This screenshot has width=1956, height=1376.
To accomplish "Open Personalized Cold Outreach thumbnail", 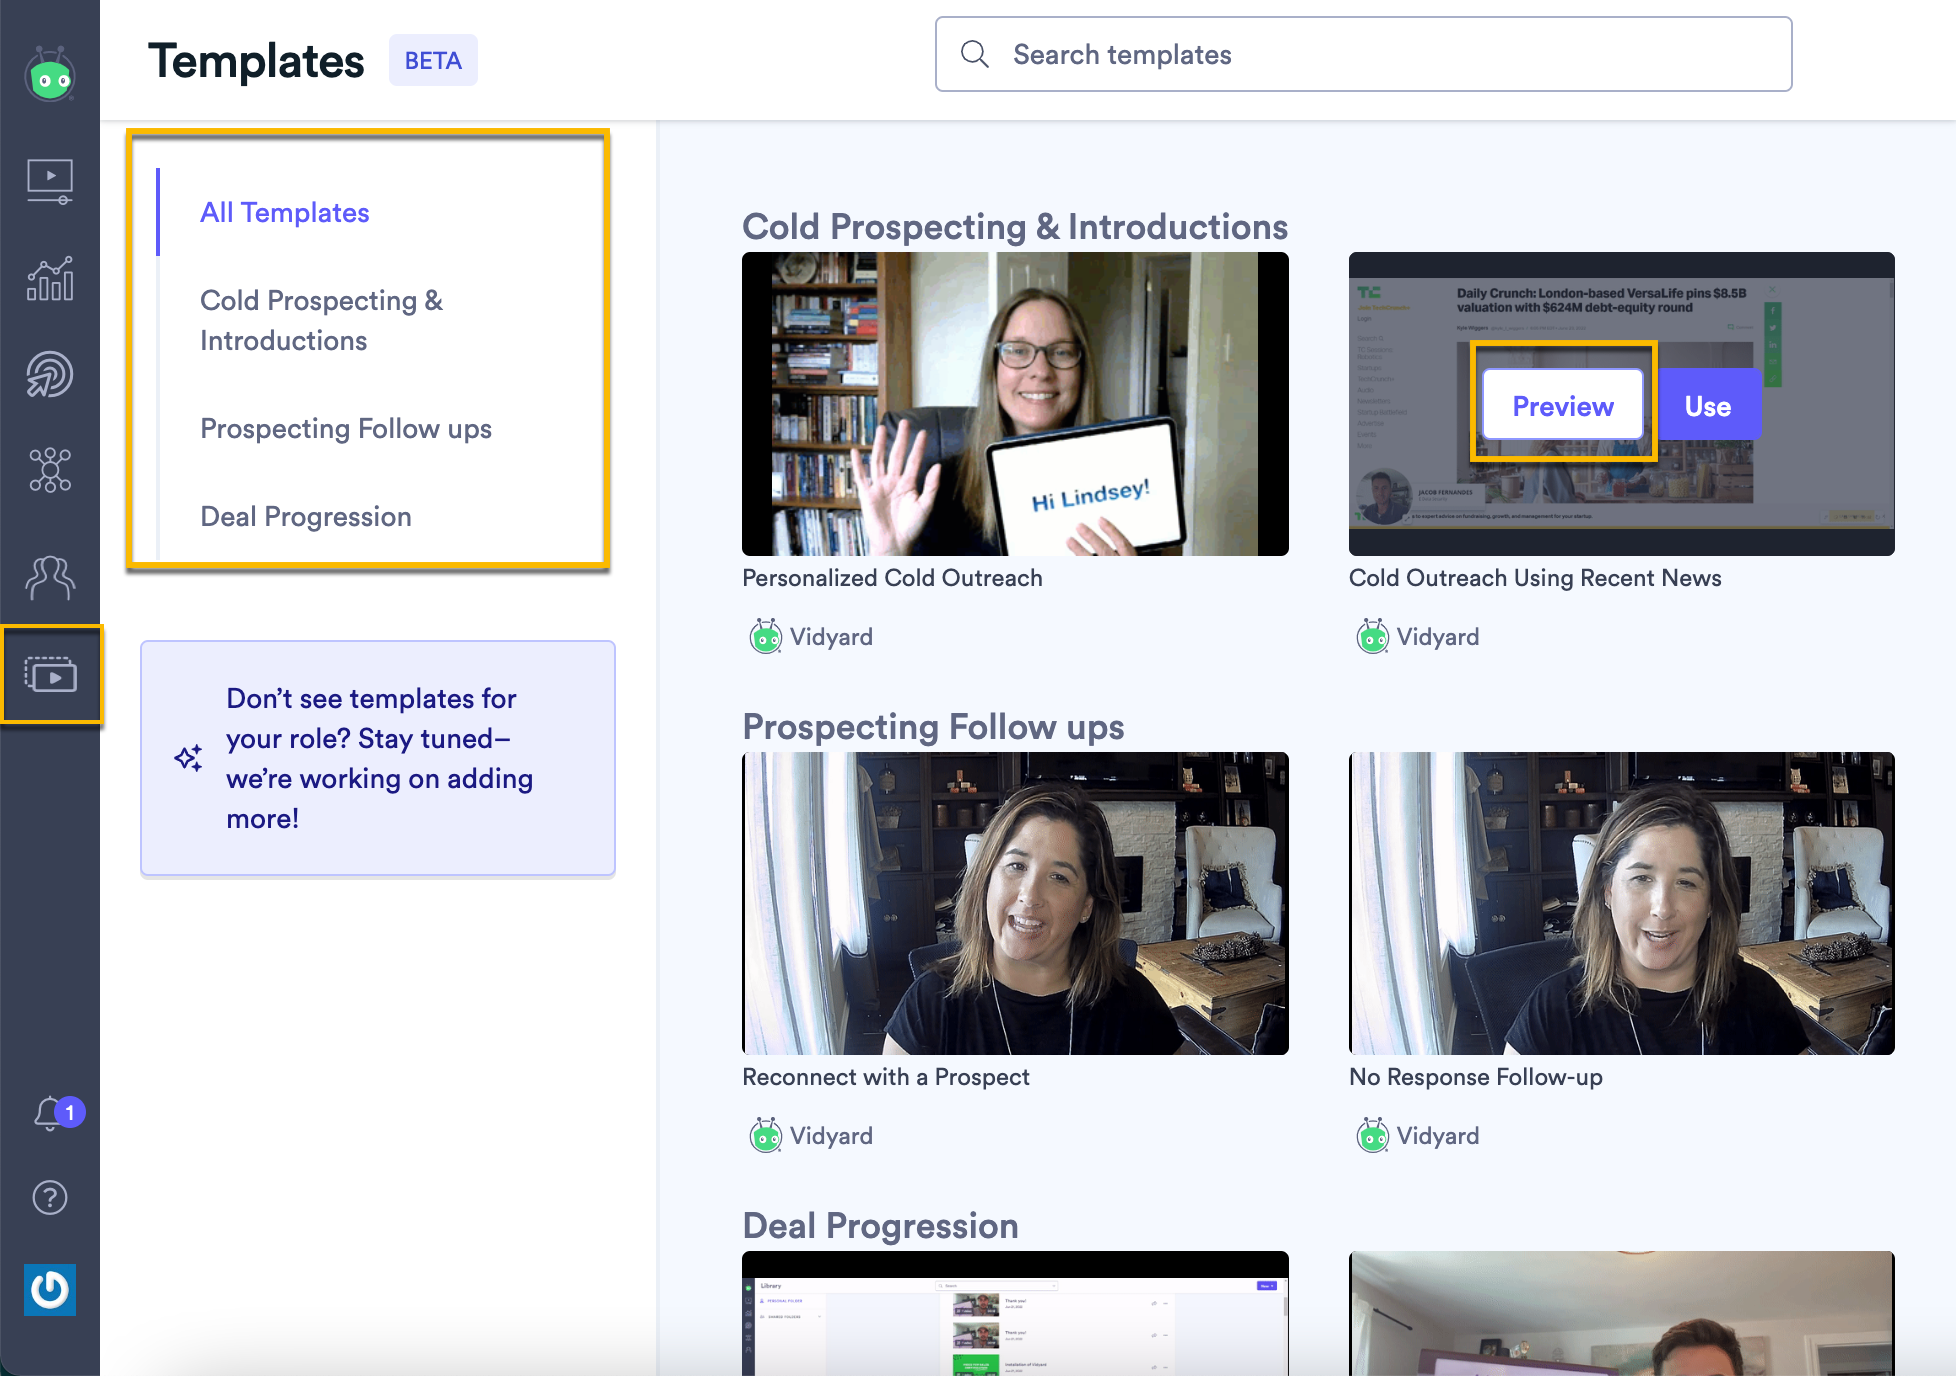I will point(1015,404).
